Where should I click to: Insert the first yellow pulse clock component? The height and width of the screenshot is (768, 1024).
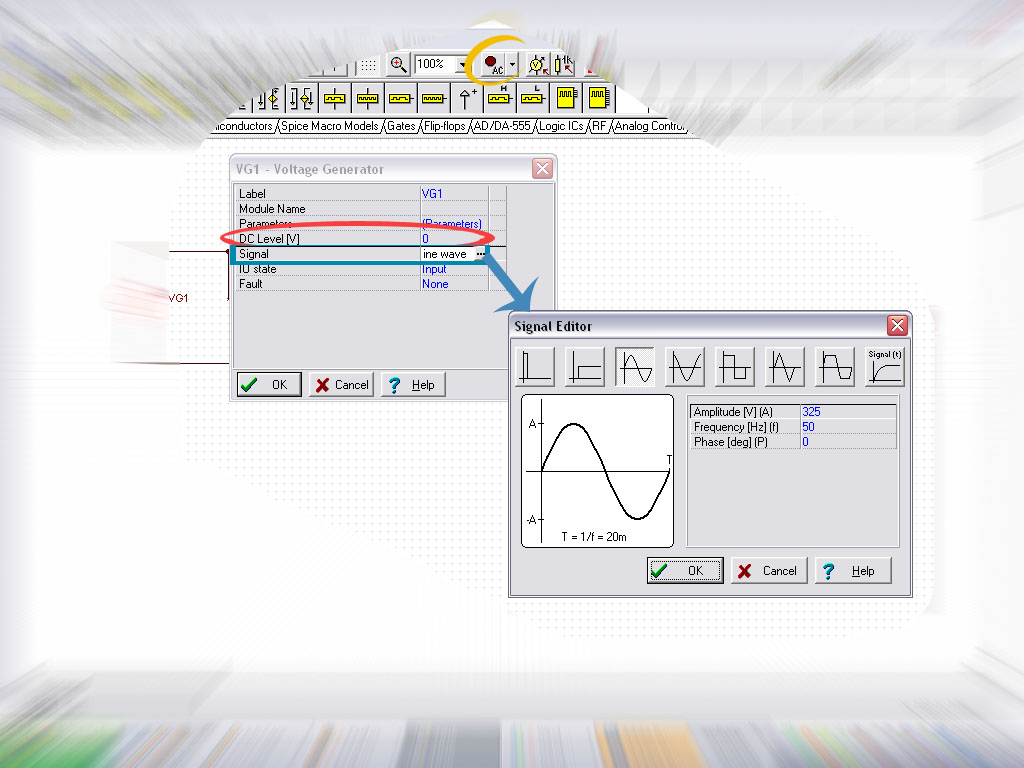click(x=334, y=99)
